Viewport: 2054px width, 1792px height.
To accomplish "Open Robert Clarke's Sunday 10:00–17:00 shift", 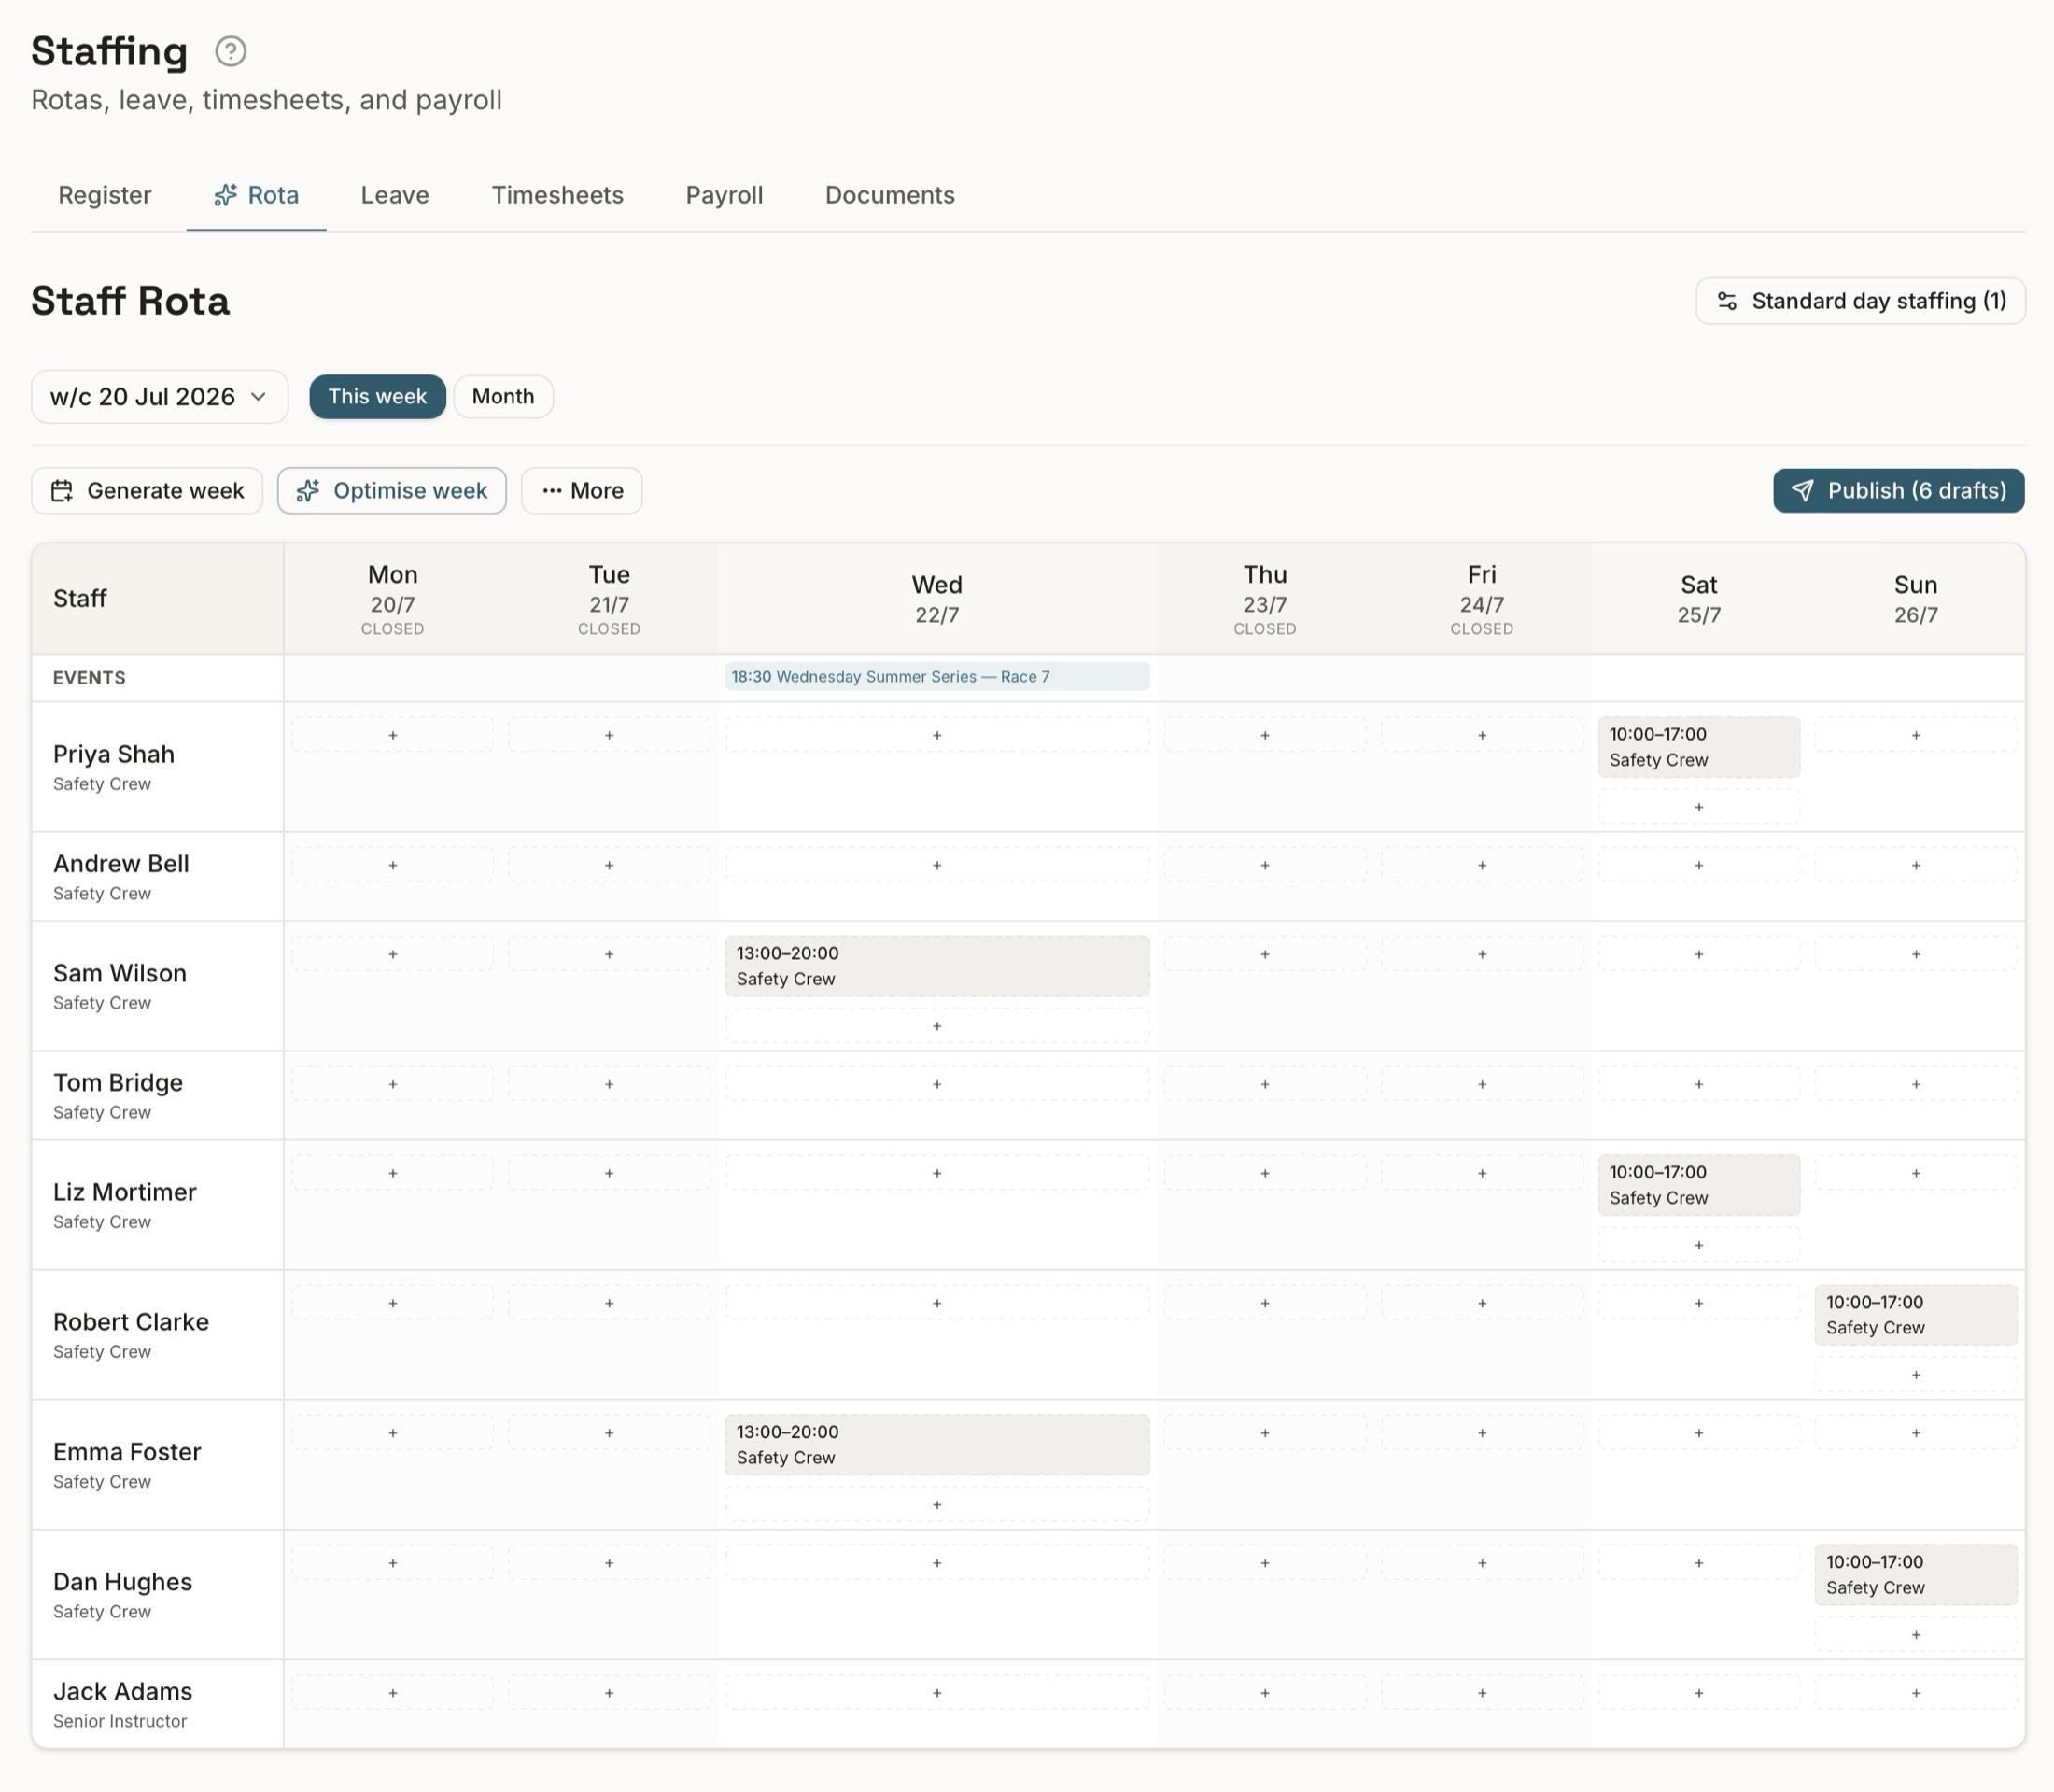I will tap(1915, 1315).
